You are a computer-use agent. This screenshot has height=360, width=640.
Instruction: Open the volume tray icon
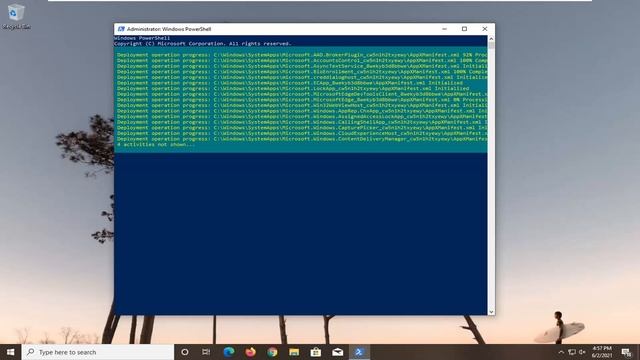point(582,352)
